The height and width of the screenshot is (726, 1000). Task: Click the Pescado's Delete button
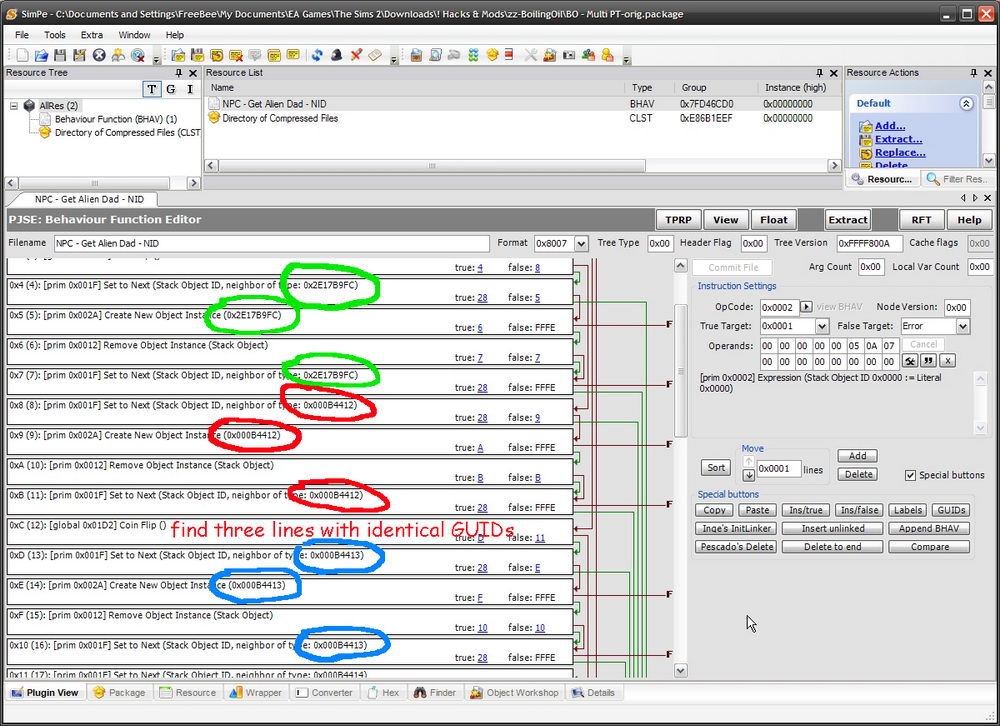click(x=735, y=547)
